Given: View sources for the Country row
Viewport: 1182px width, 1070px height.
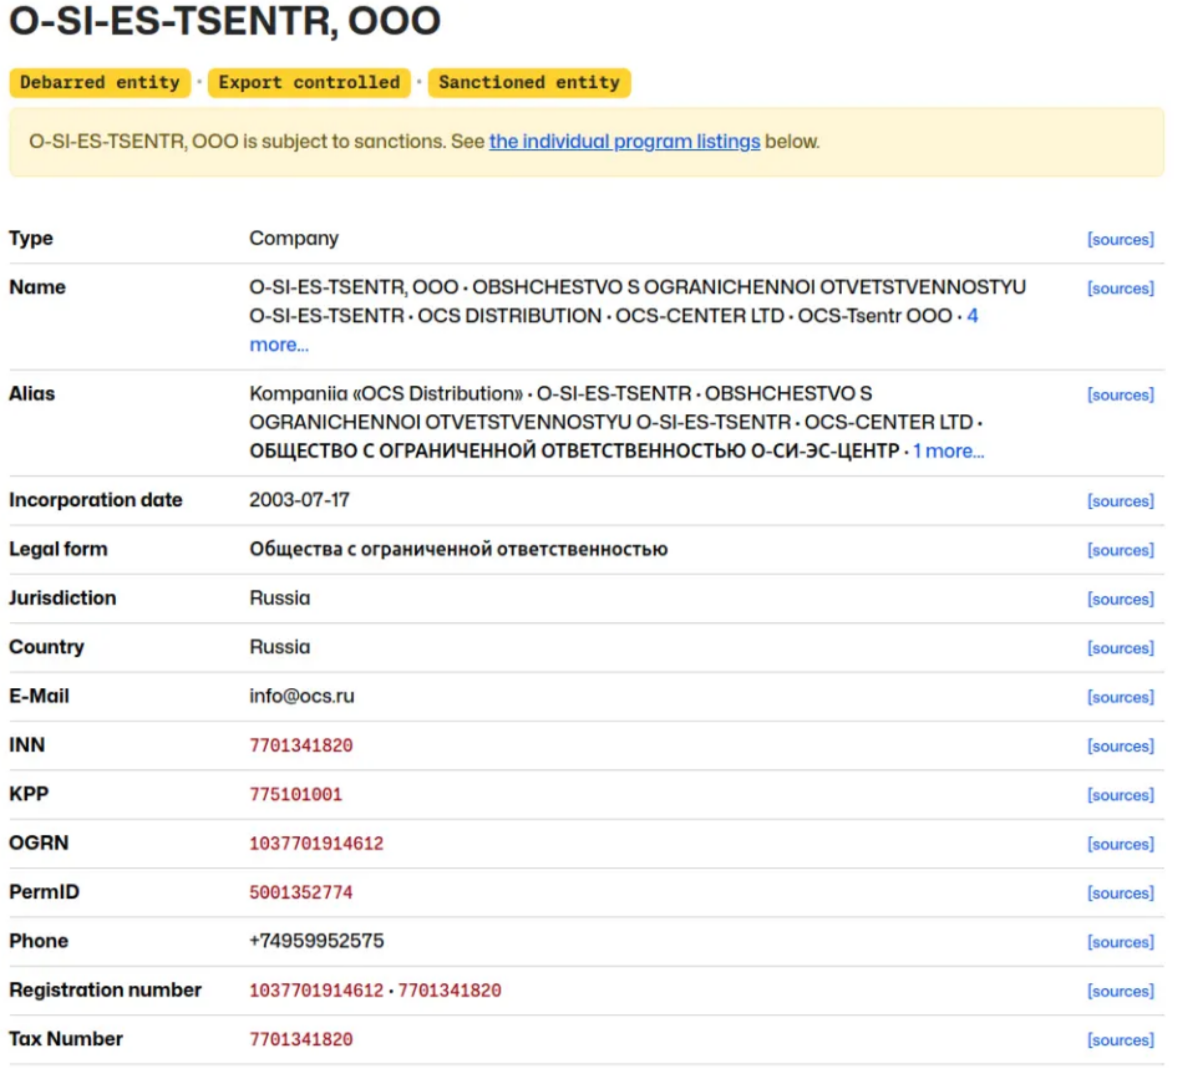Looking at the screenshot, I should (1120, 648).
